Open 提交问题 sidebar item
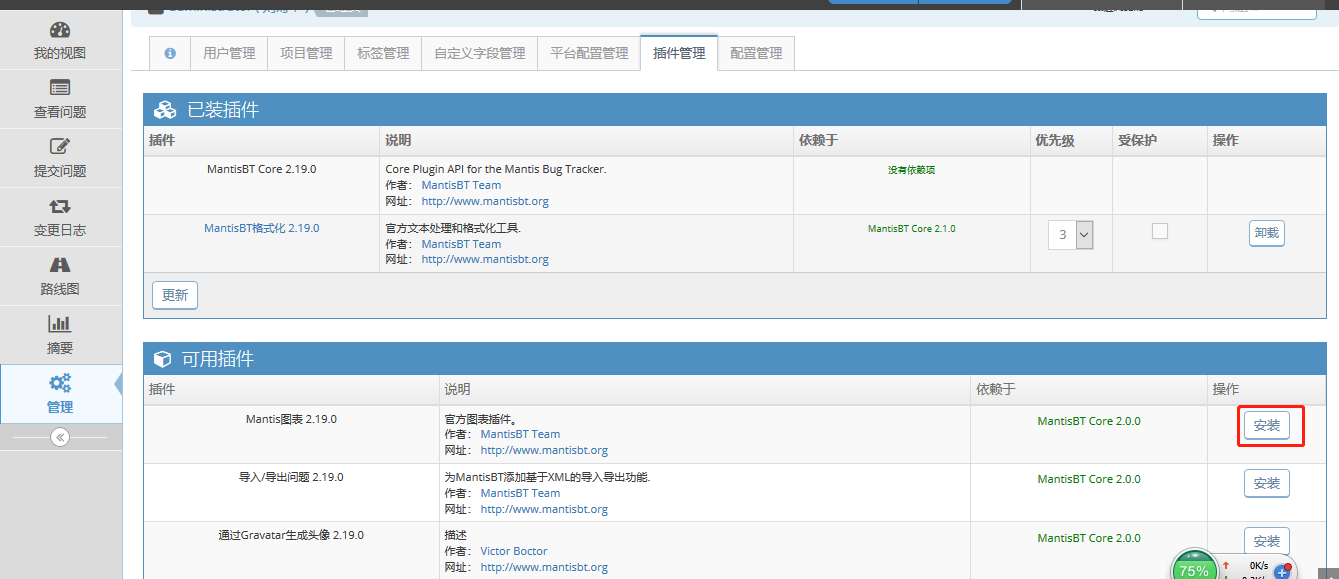 tap(60, 159)
